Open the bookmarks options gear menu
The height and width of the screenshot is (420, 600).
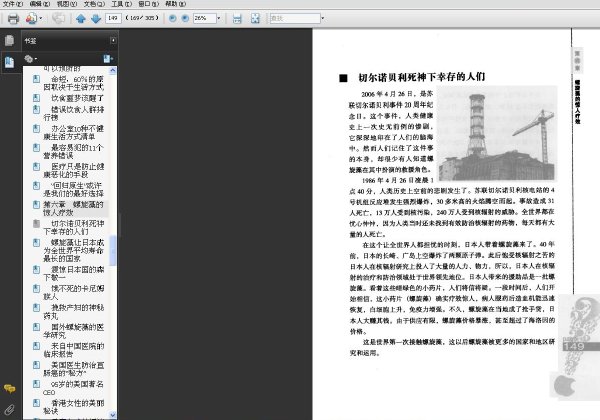[x=30, y=59]
